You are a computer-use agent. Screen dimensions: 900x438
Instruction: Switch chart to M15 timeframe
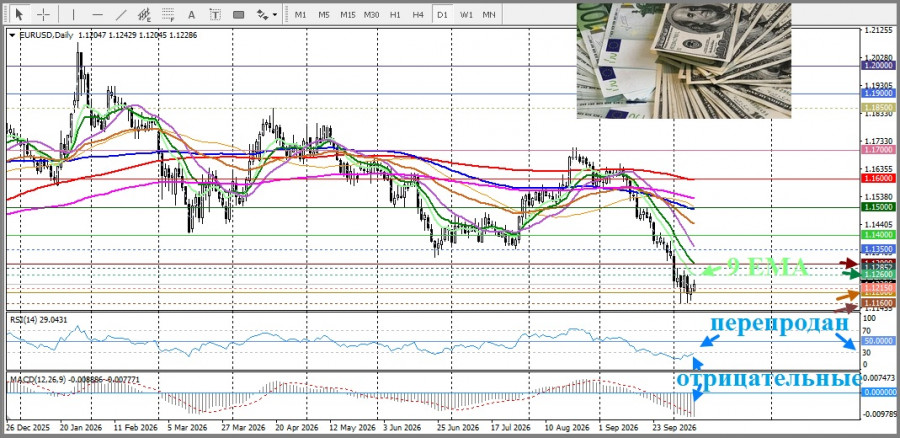347,15
